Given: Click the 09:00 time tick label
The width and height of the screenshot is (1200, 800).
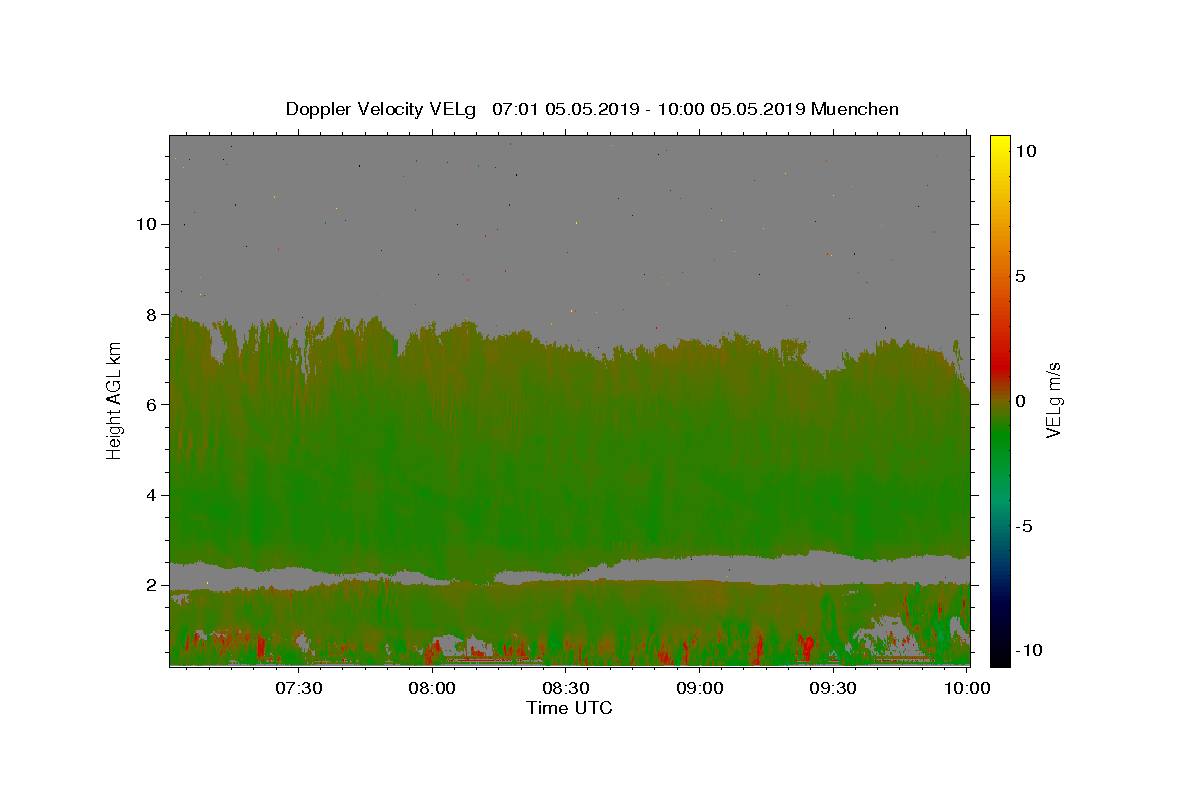Looking at the screenshot, I should (700, 688).
